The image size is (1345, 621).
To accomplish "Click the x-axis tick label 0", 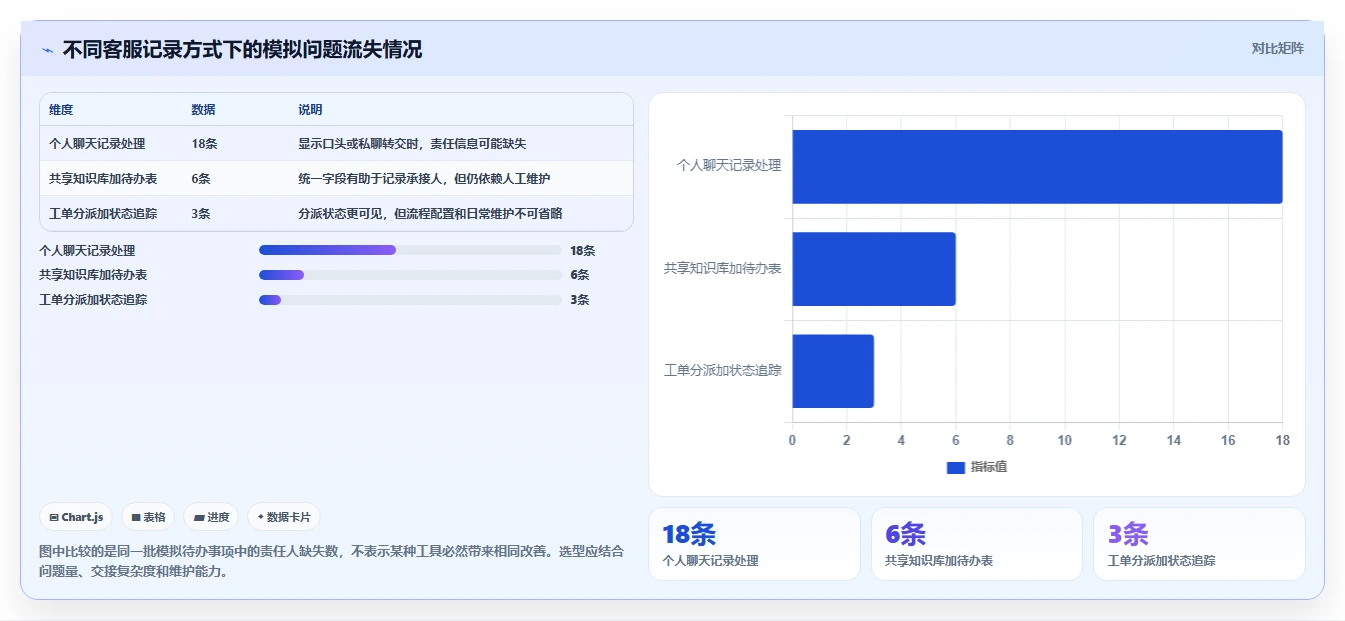I will pos(793,440).
